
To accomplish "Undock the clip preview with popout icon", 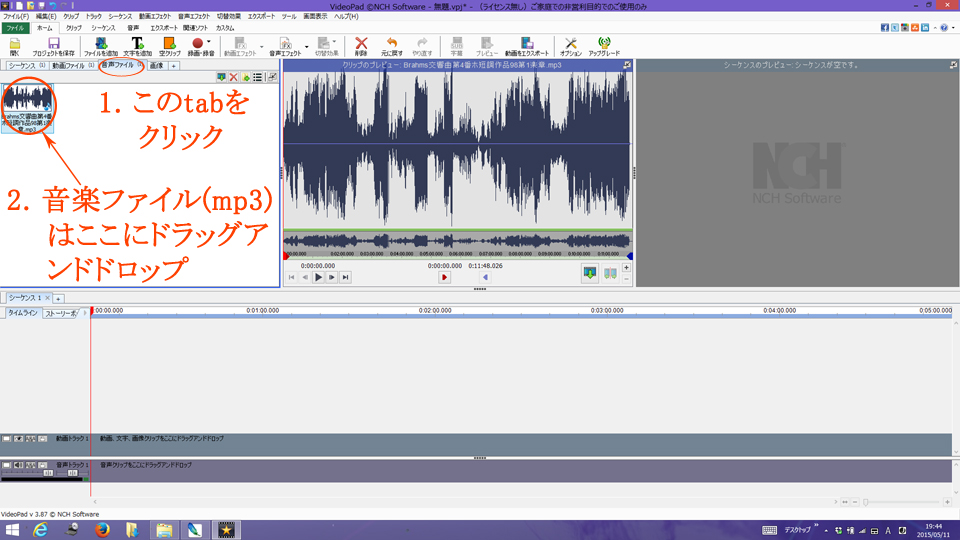I will (x=627, y=64).
